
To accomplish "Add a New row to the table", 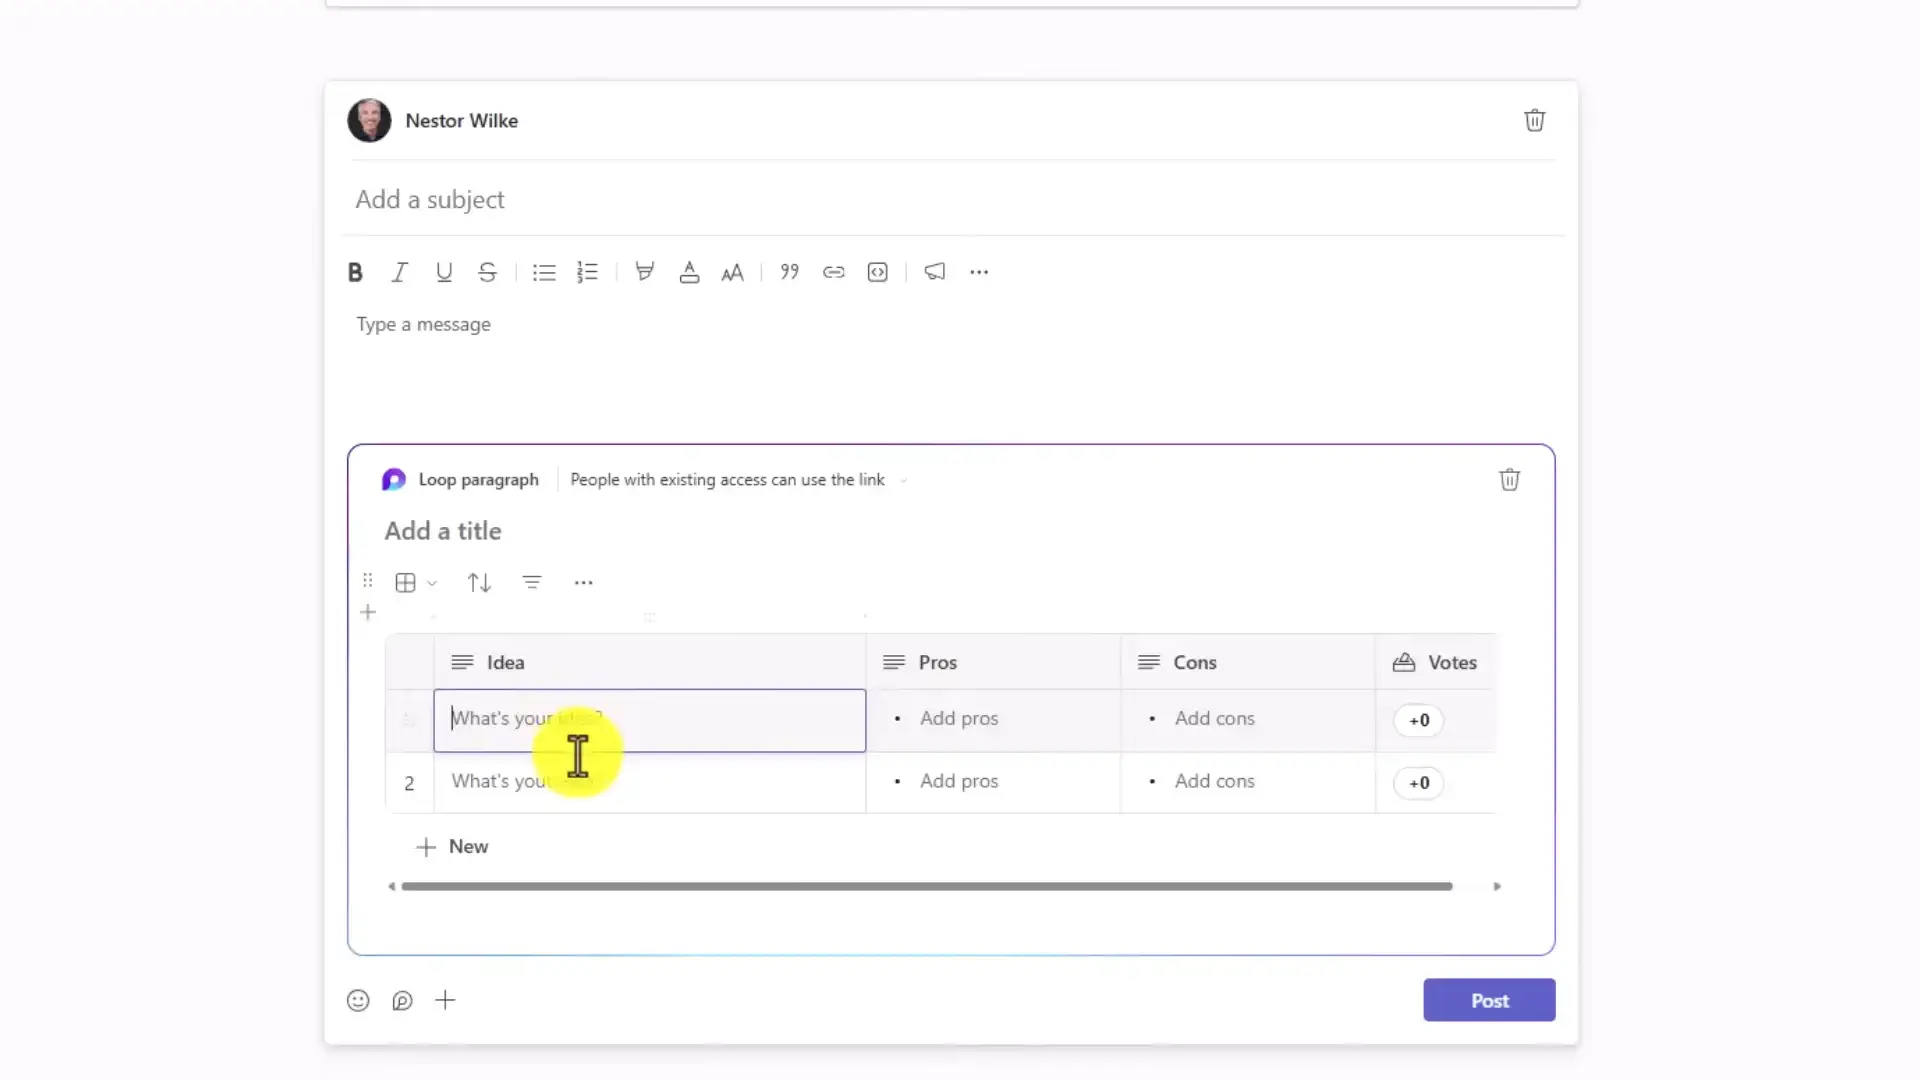I will [452, 847].
